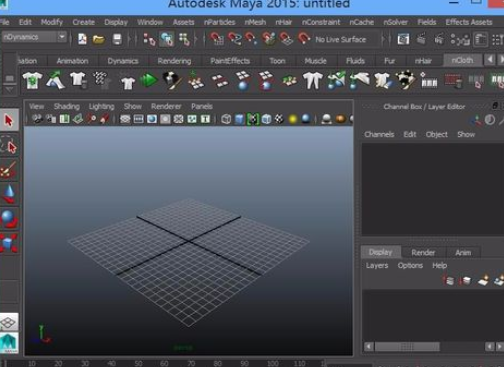
Task: Switch to select by component type mode
Action: point(184,39)
